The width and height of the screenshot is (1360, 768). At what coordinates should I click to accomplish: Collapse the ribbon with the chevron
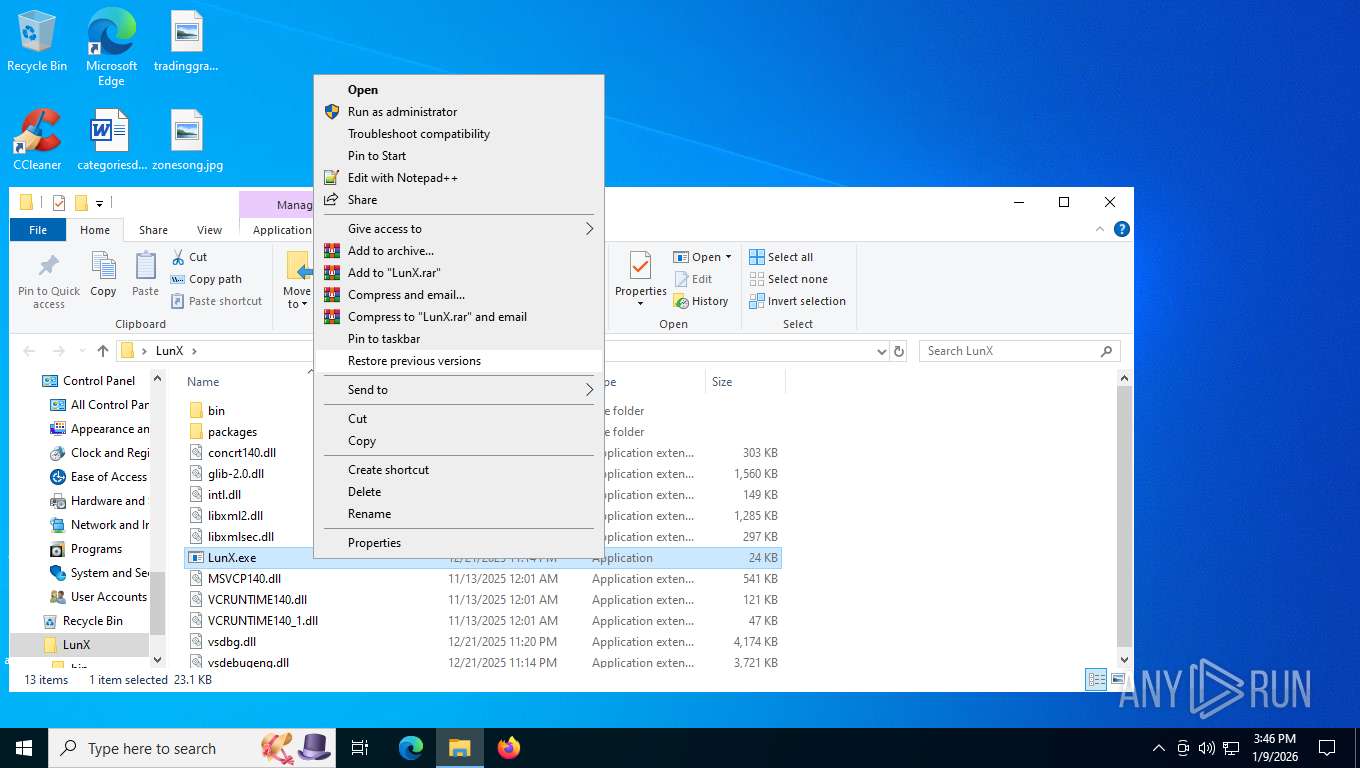(x=1100, y=229)
